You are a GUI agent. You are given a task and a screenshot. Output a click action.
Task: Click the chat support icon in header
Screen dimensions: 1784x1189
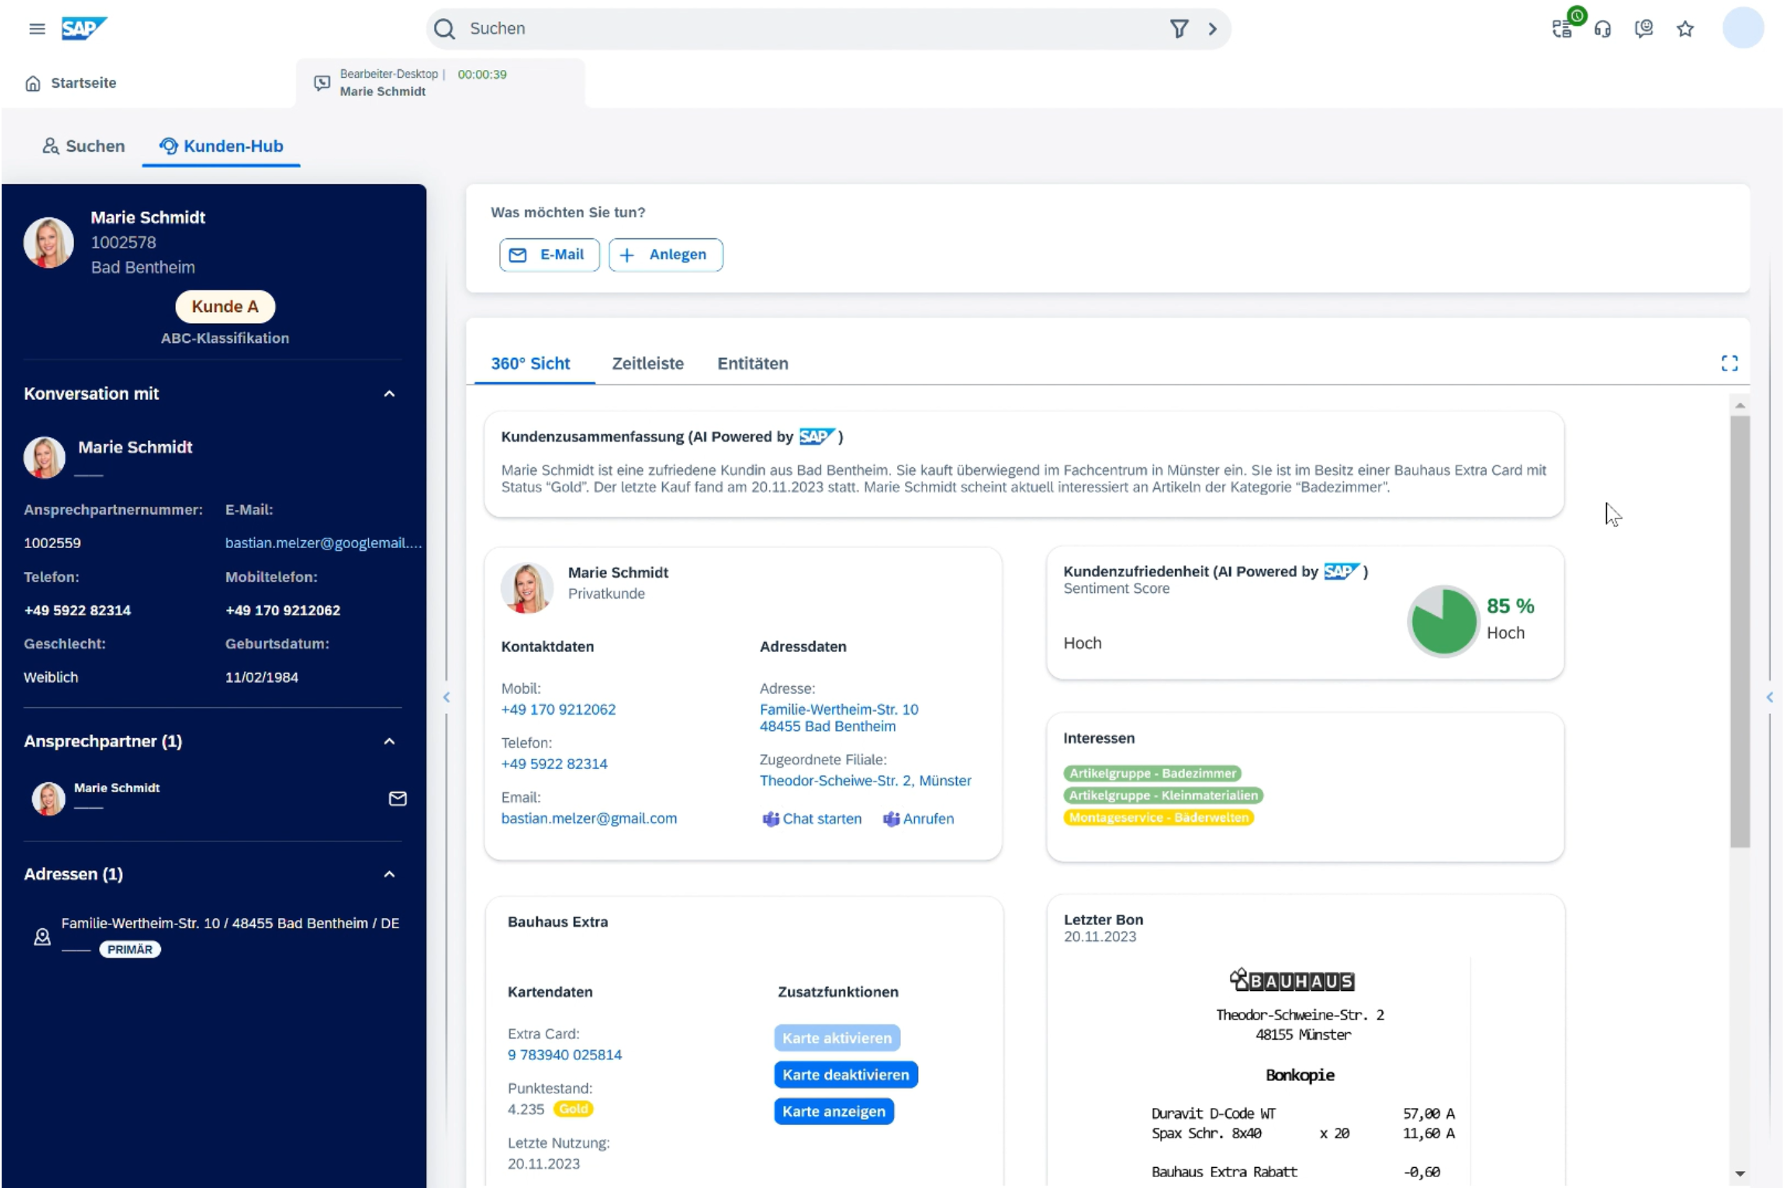(1644, 29)
